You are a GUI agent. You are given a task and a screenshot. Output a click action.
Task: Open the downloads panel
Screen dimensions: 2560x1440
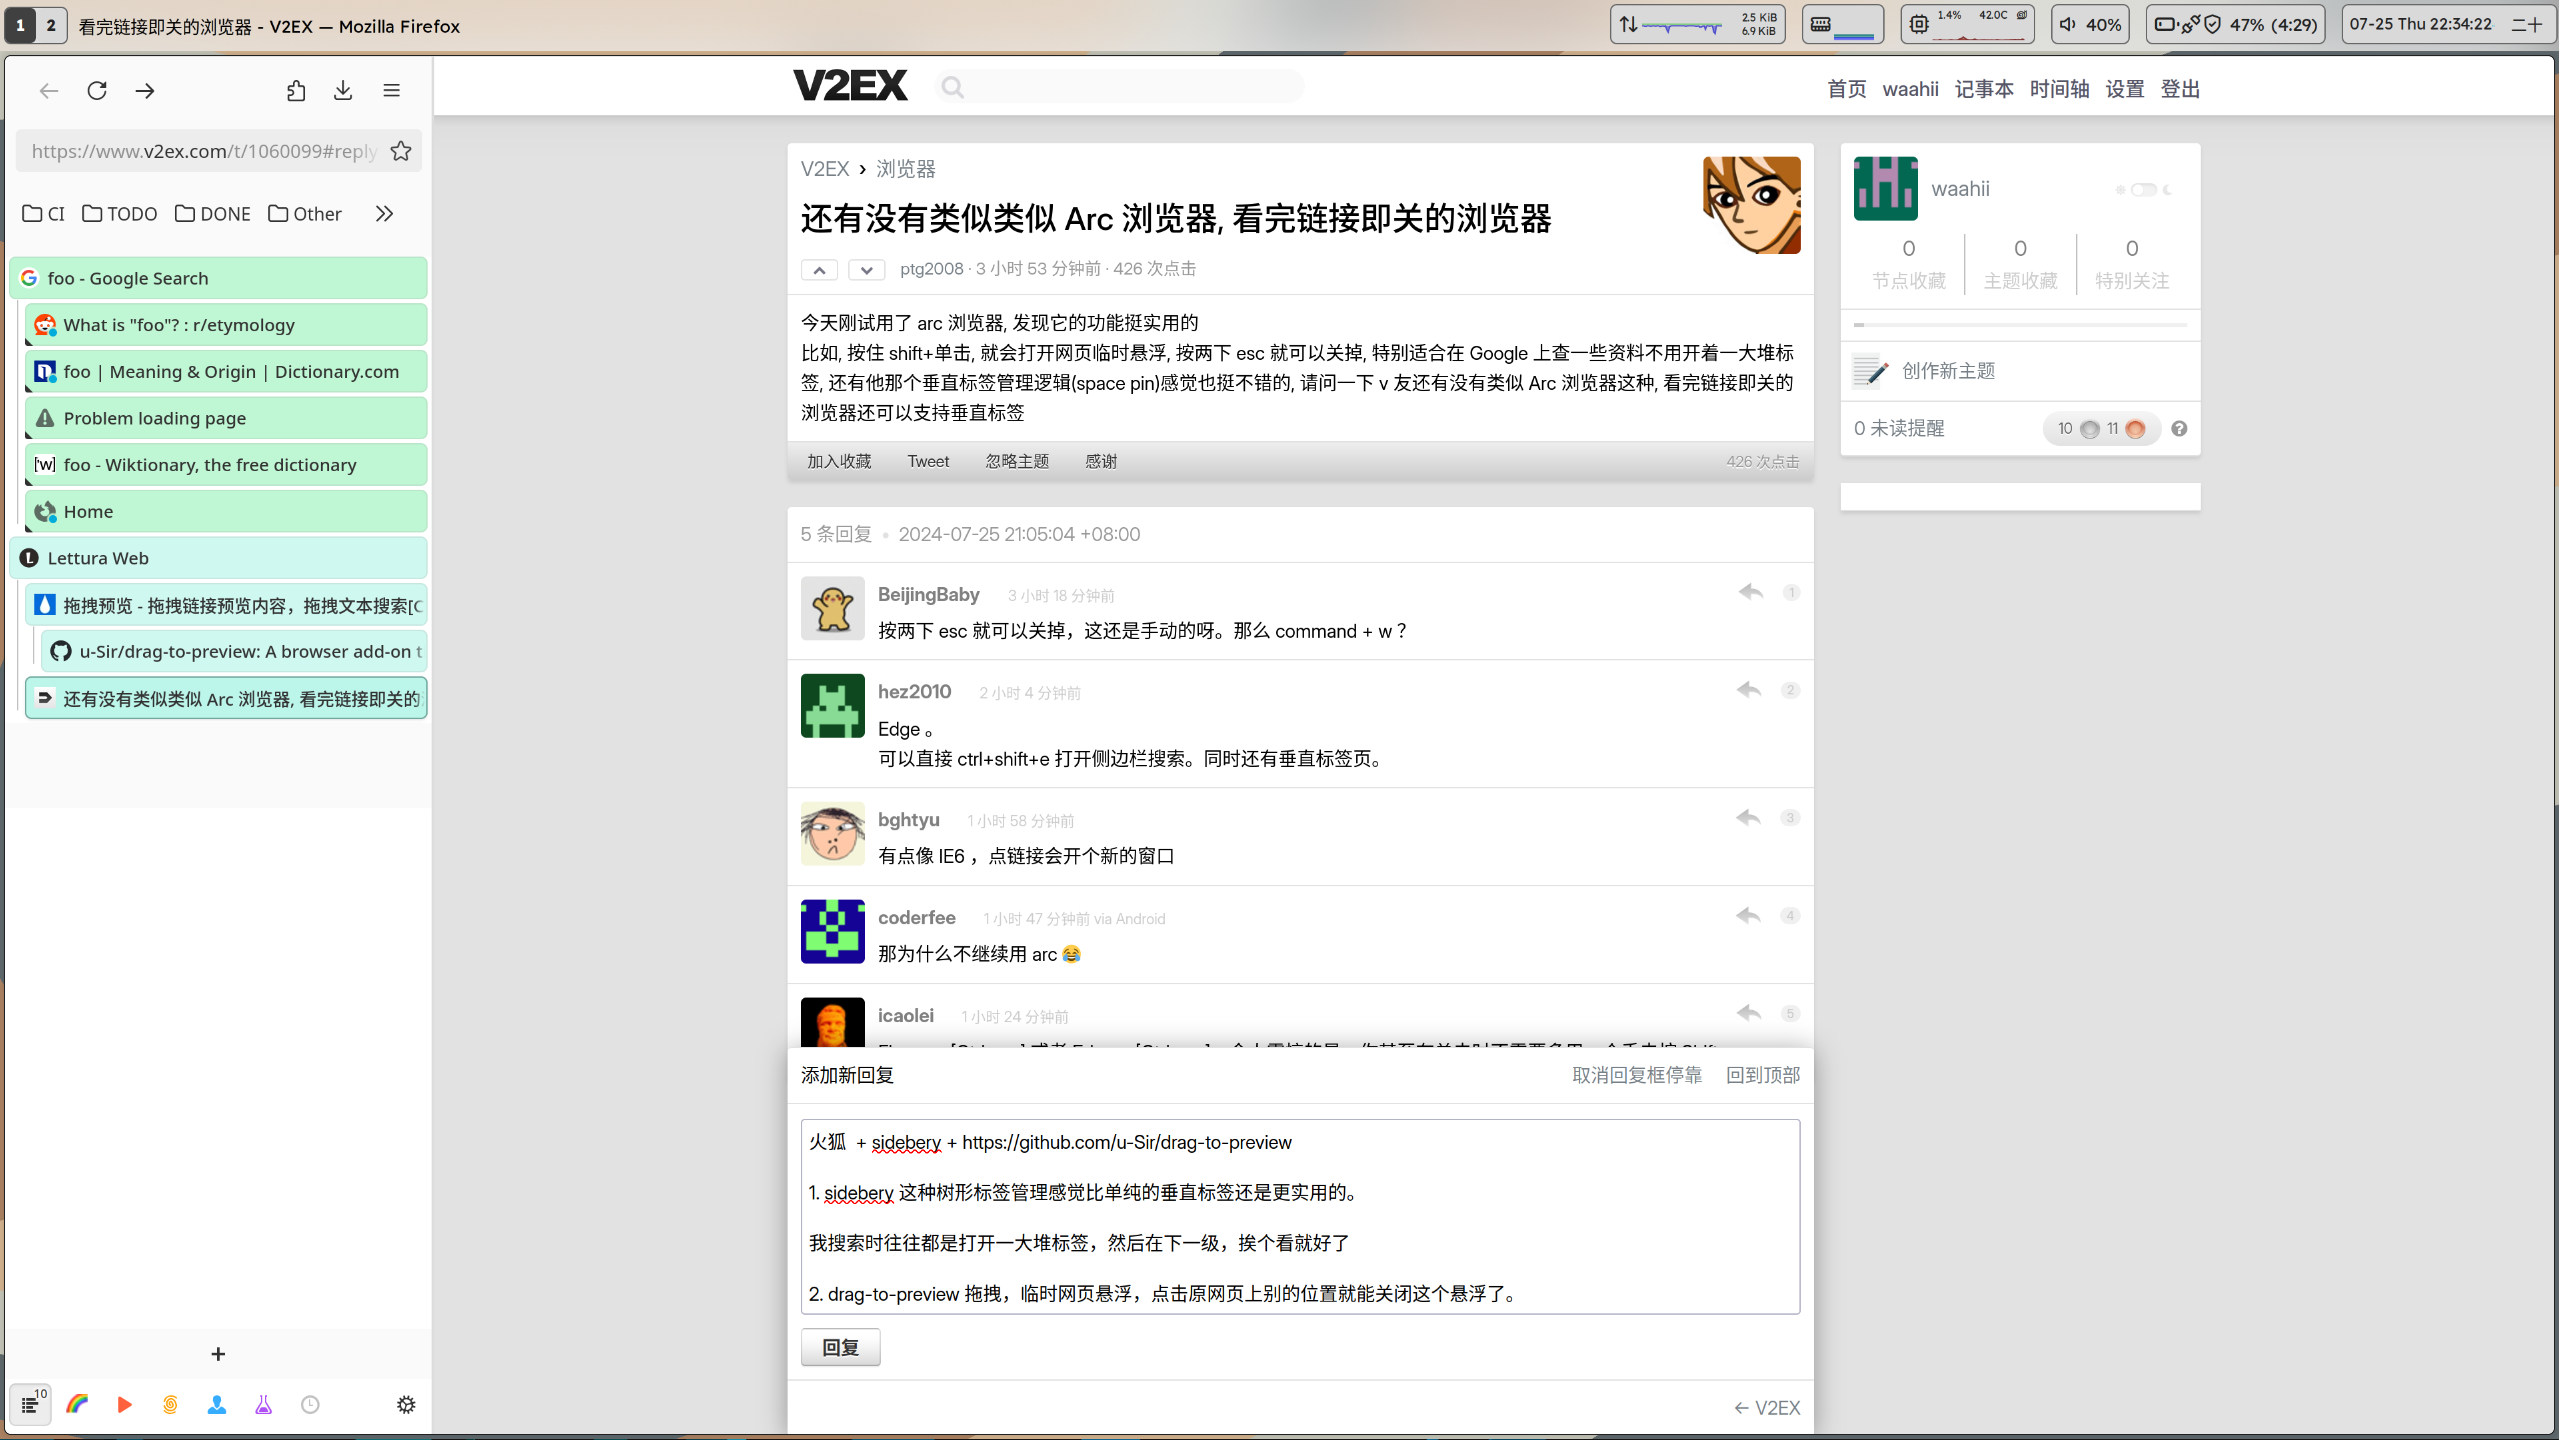pyautogui.click(x=343, y=91)
